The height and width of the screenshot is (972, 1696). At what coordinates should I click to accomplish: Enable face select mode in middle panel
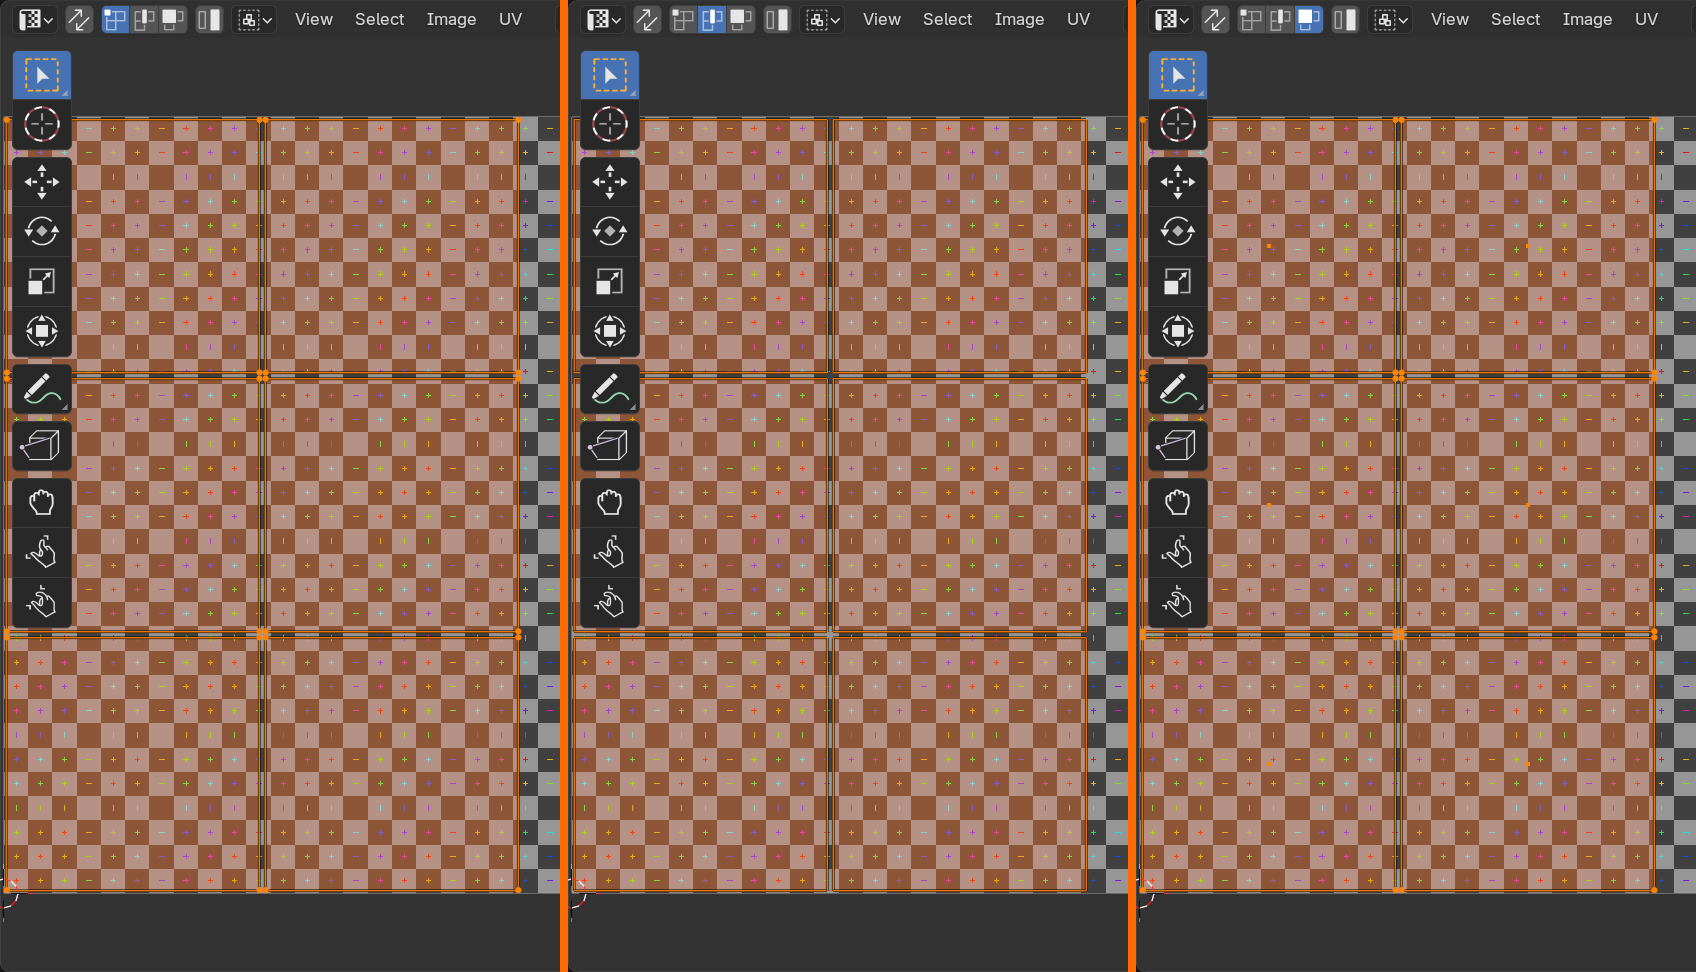742,19
